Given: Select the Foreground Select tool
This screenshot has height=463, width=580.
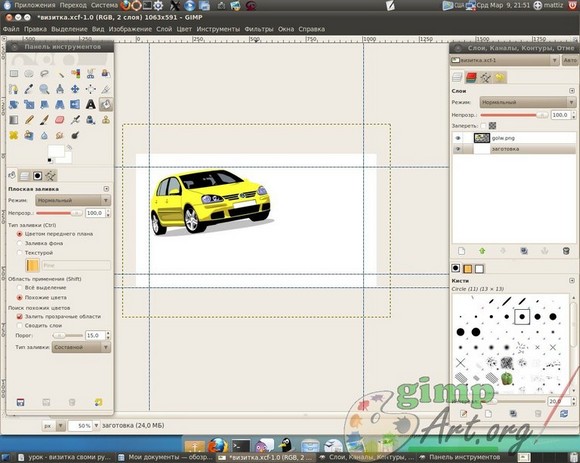Looking at the screenshot, I should (x=106, y=74).
